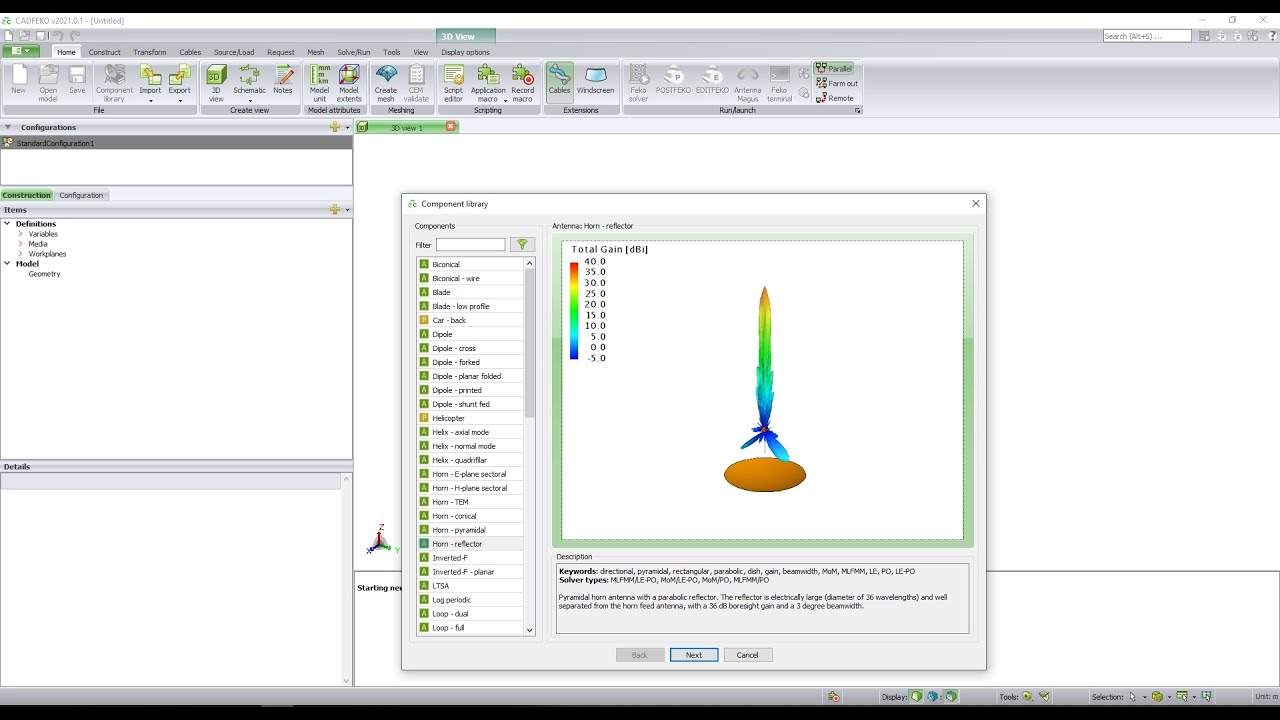
Task: Close the 3D view 1 tab
Action: click(451, 127)
